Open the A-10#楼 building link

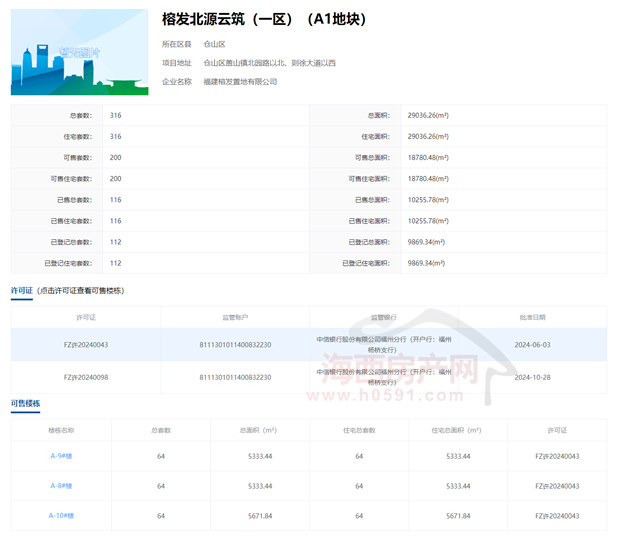[x=61, y=516]
